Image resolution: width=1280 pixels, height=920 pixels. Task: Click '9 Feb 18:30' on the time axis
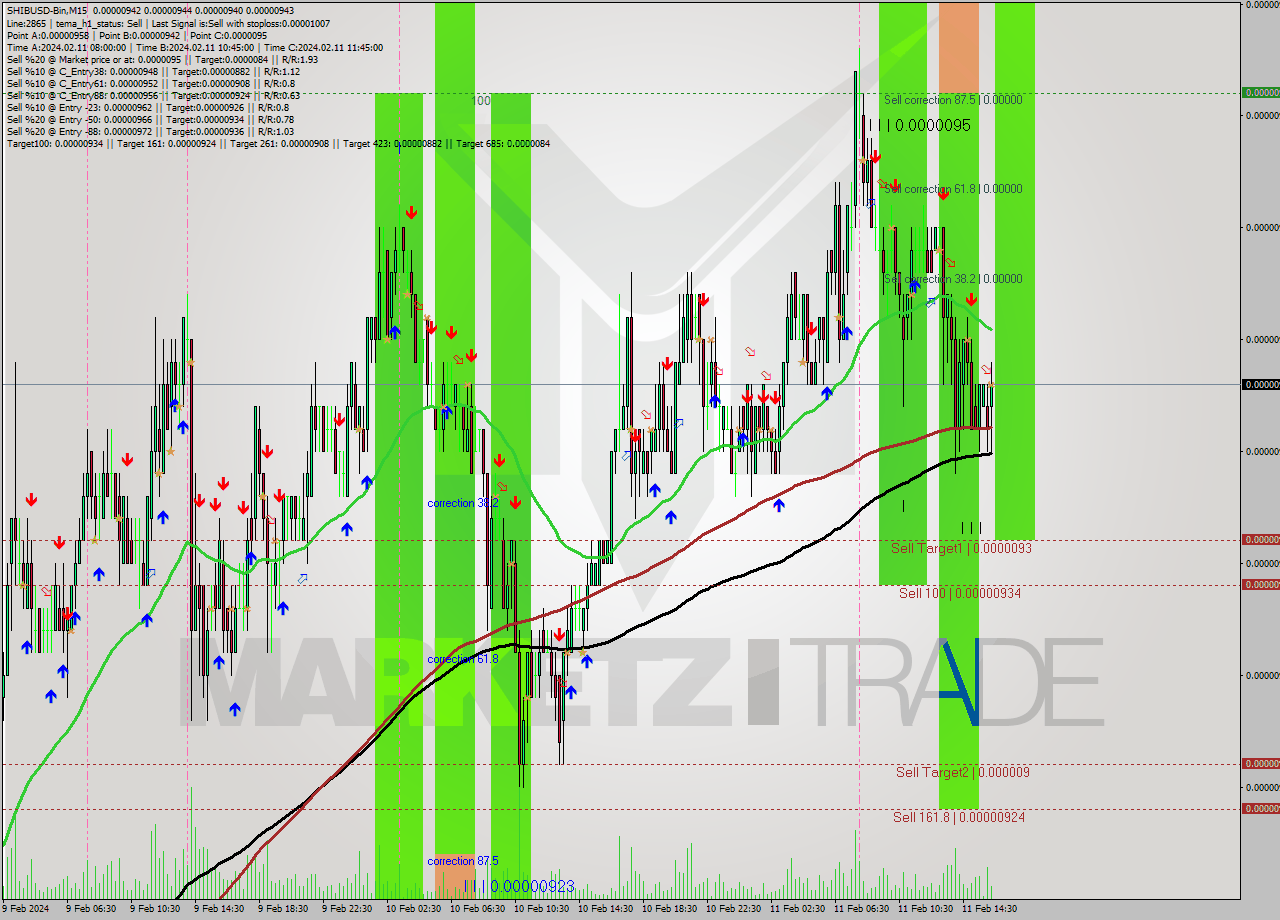(x=282, y=909)
